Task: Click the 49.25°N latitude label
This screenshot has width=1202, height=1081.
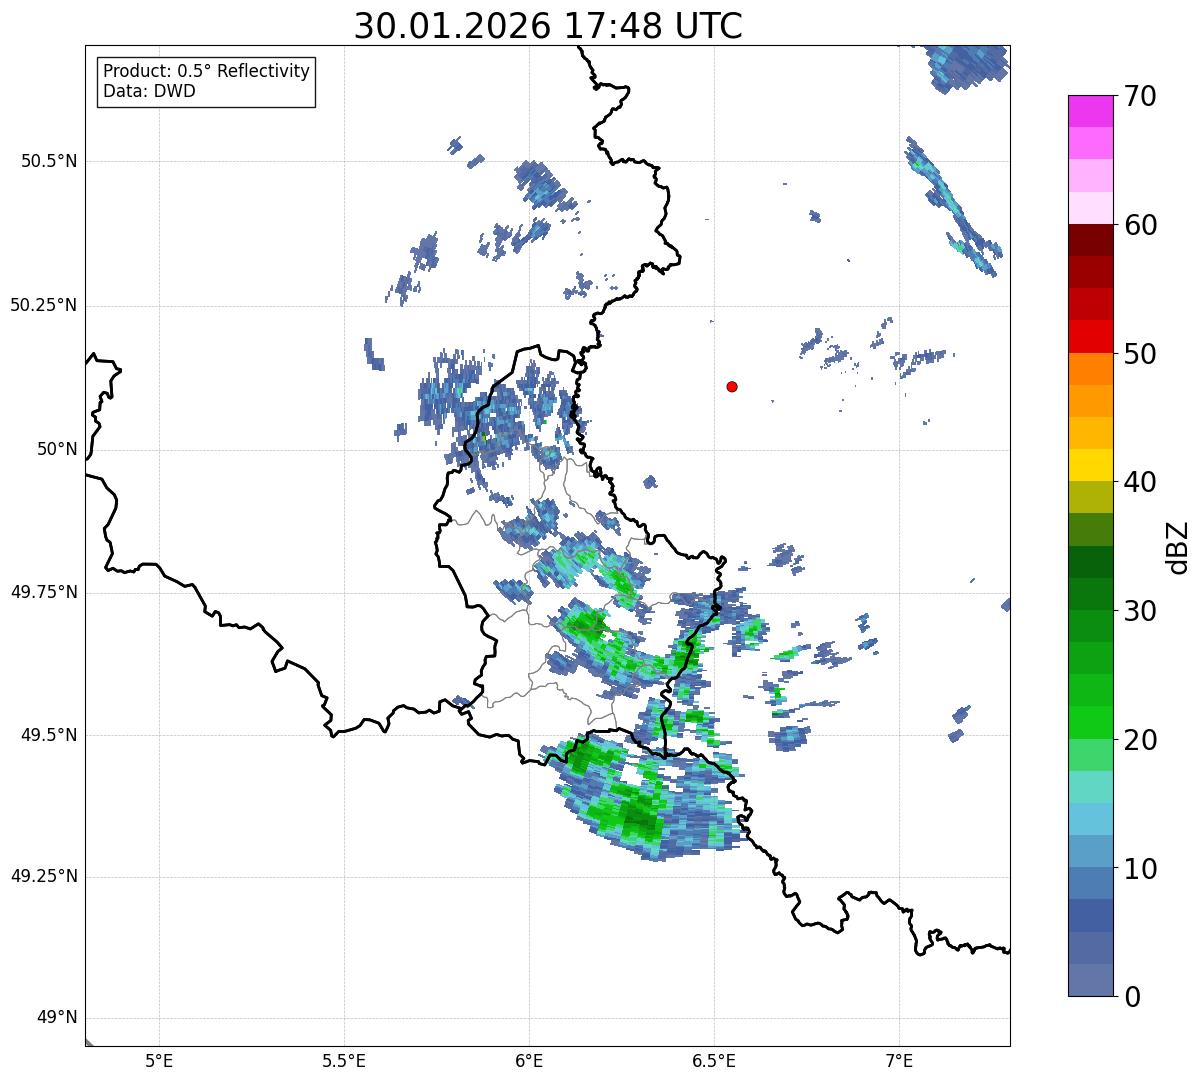Action: coord(44,877)
